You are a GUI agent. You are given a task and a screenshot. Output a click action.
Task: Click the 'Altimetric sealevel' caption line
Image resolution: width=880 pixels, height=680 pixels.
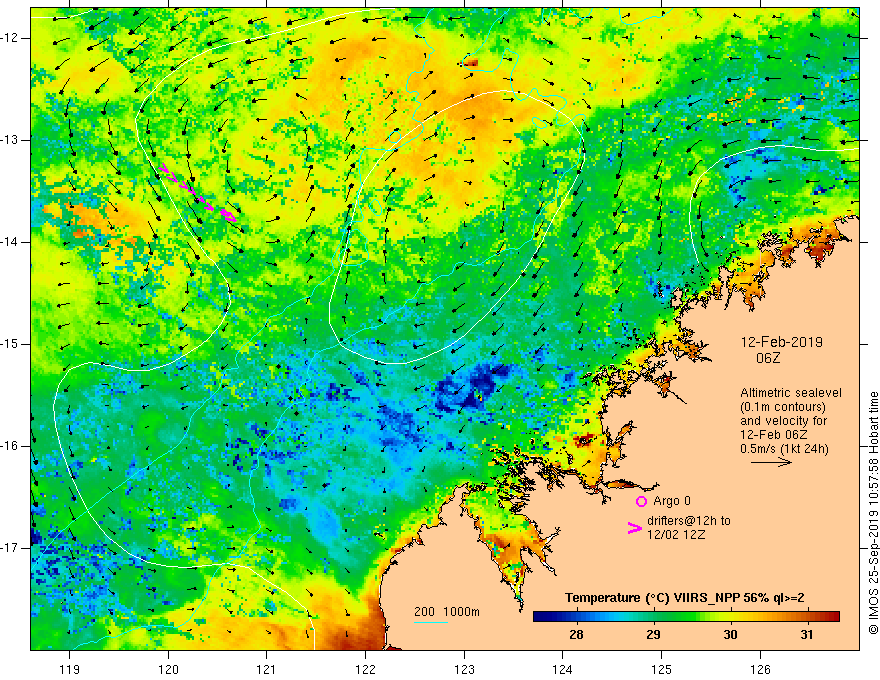pyautogui.click(x=791, y=393)
